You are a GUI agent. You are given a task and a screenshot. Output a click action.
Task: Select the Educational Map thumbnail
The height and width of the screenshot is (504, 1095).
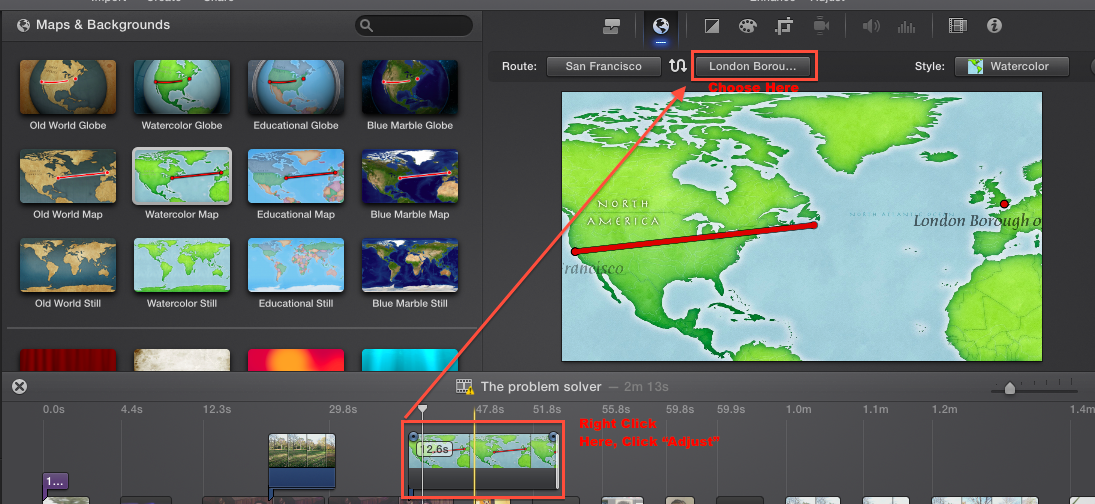tap(296, 176)
